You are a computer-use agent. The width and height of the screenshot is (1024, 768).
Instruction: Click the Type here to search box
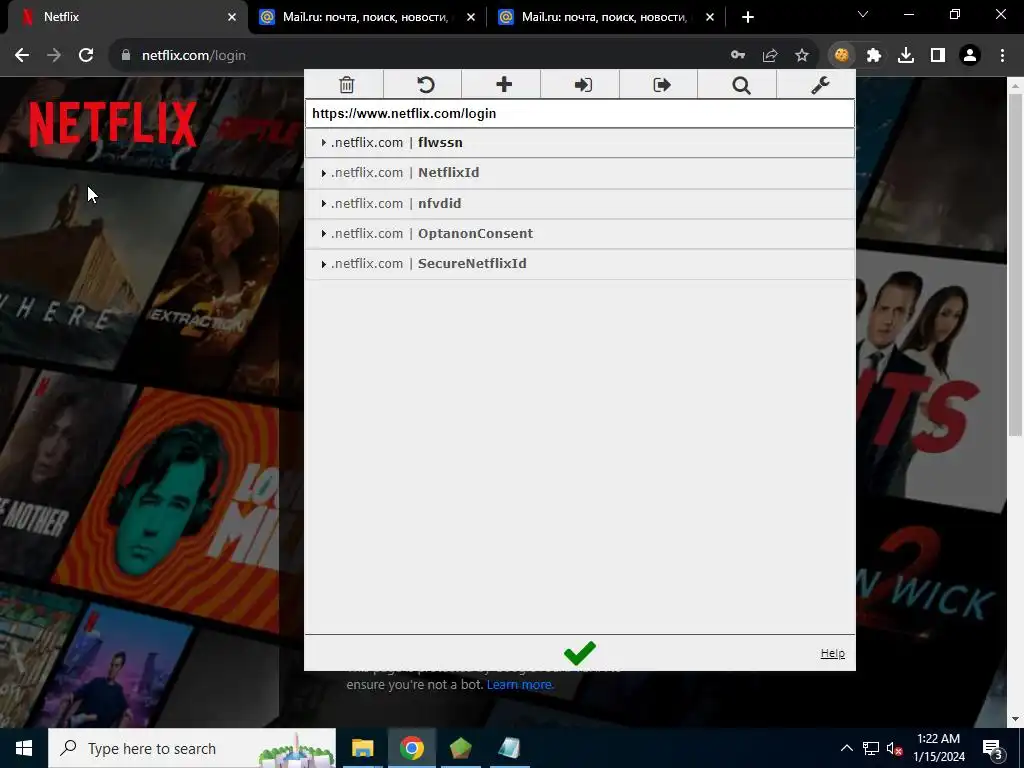(192, 748)
